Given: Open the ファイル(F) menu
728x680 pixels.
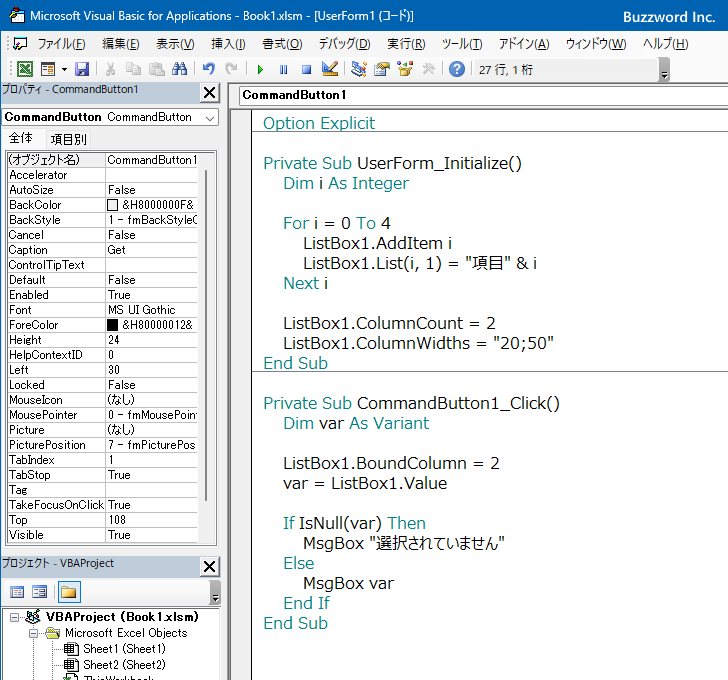Looking at the screenshot, I should [x=61, y=44].
